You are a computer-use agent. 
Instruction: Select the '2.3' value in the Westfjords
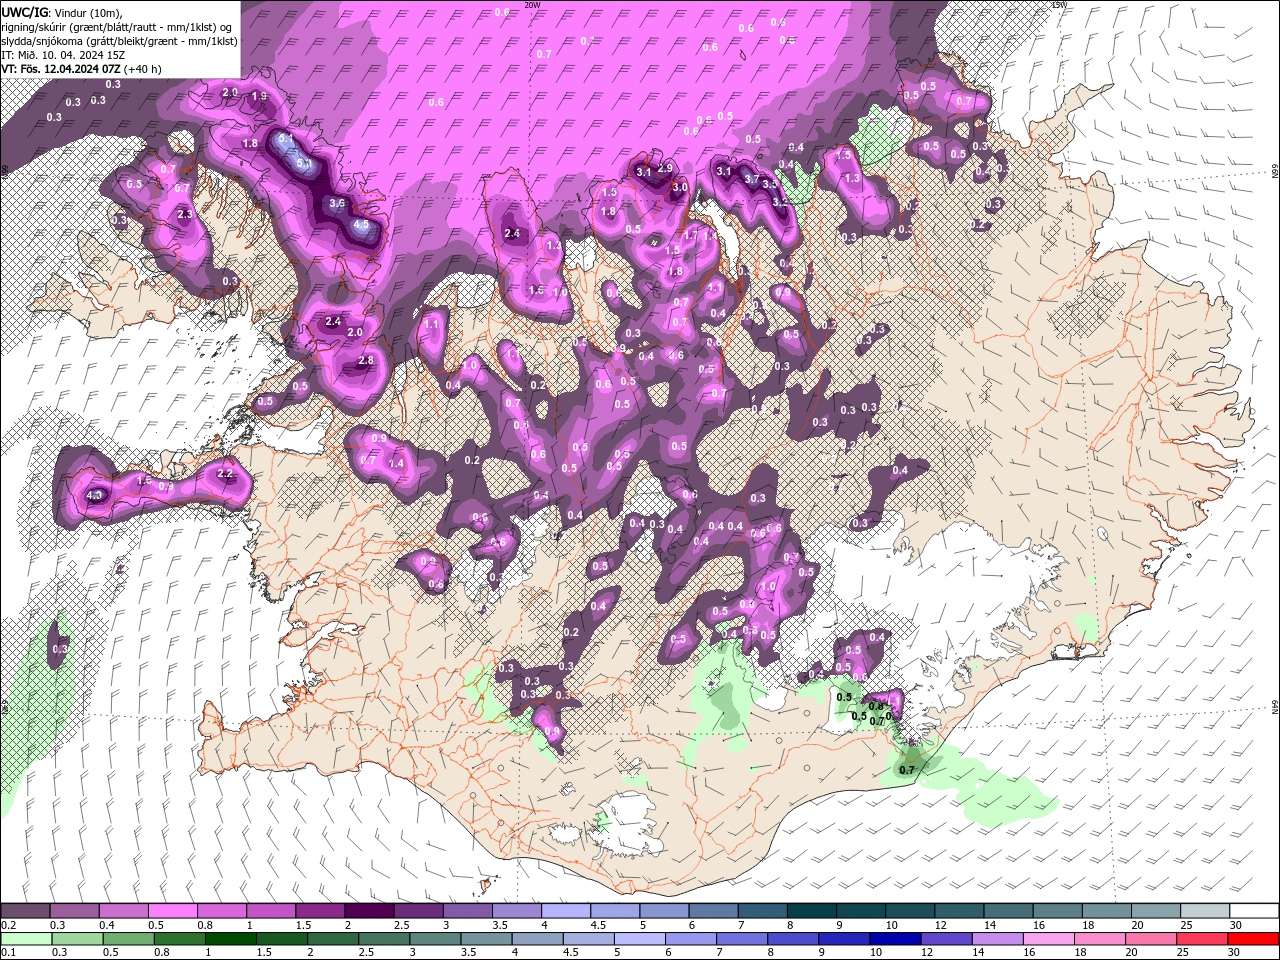click(184, 214)
